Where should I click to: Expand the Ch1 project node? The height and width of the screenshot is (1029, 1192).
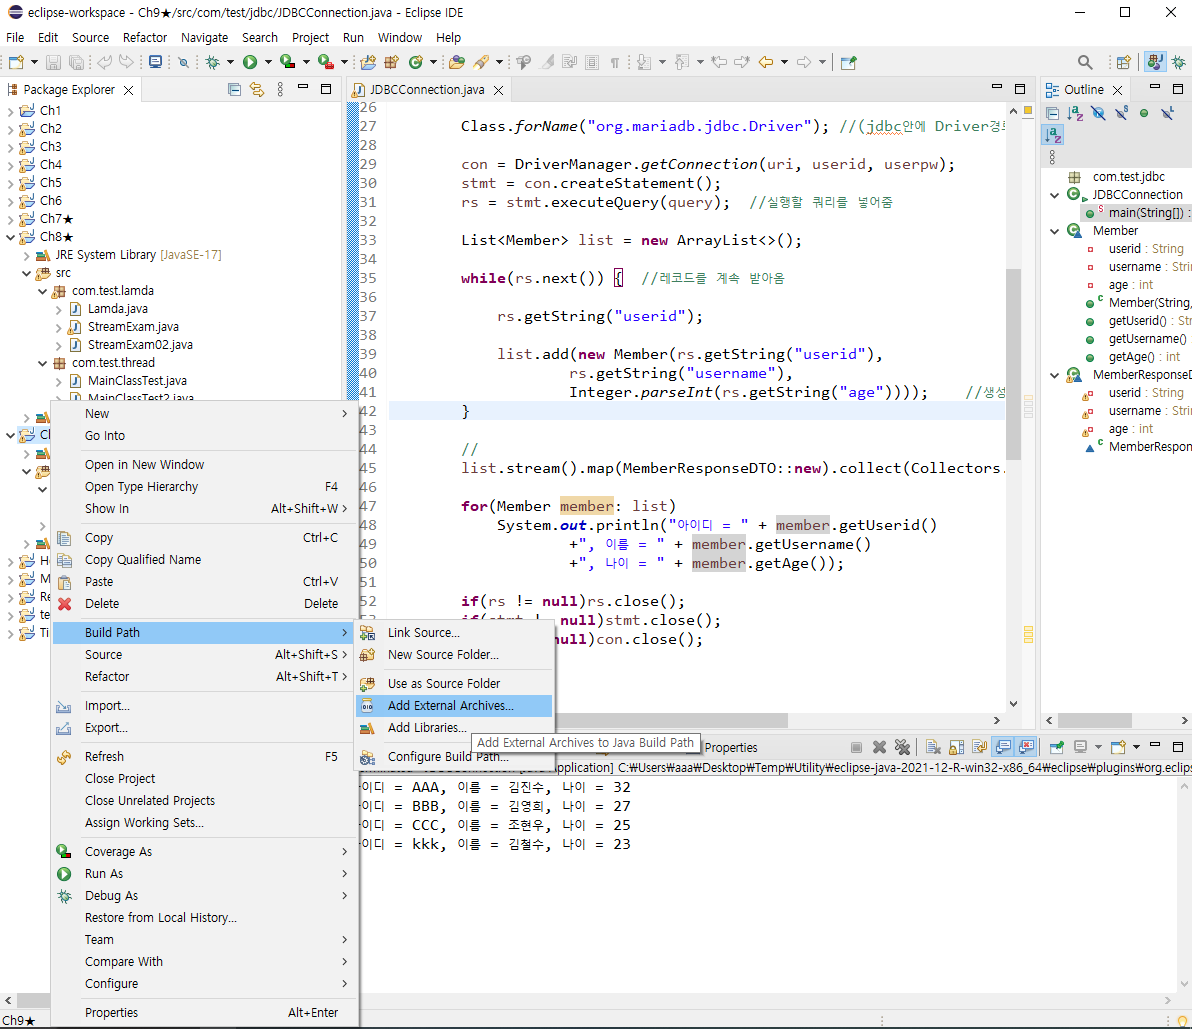10,111
